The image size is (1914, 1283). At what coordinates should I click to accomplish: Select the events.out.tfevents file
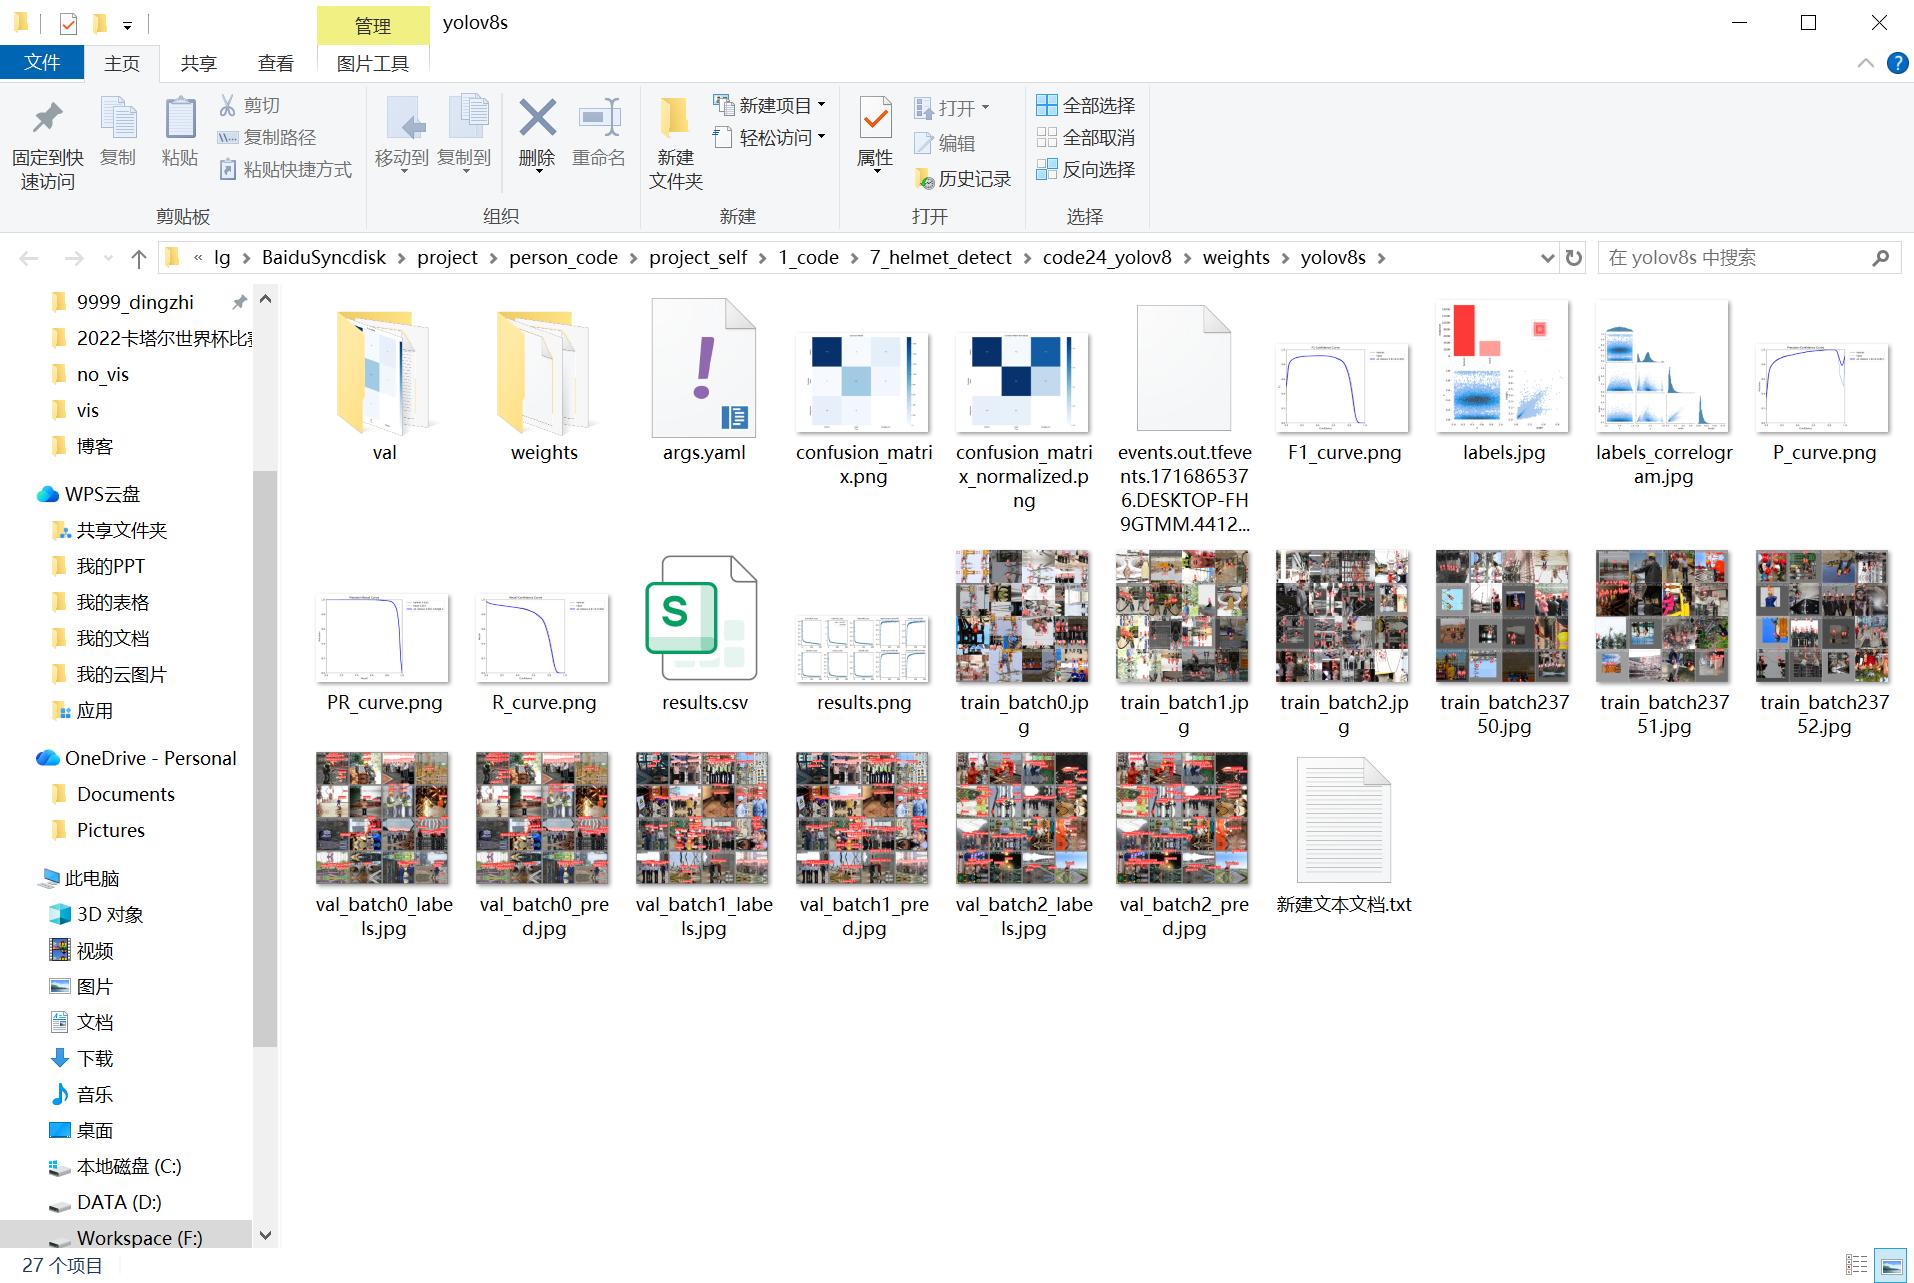(1184, 368)
